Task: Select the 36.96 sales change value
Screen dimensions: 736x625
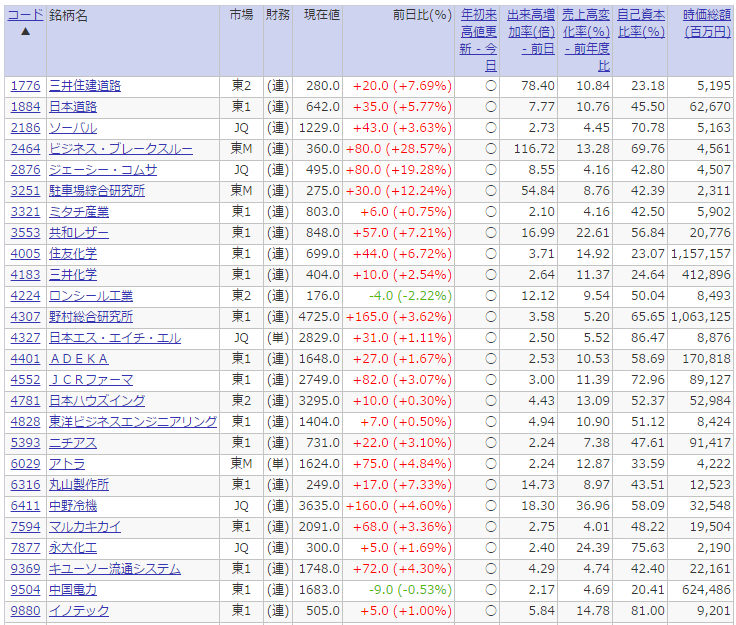Action: tap(593, 506)
